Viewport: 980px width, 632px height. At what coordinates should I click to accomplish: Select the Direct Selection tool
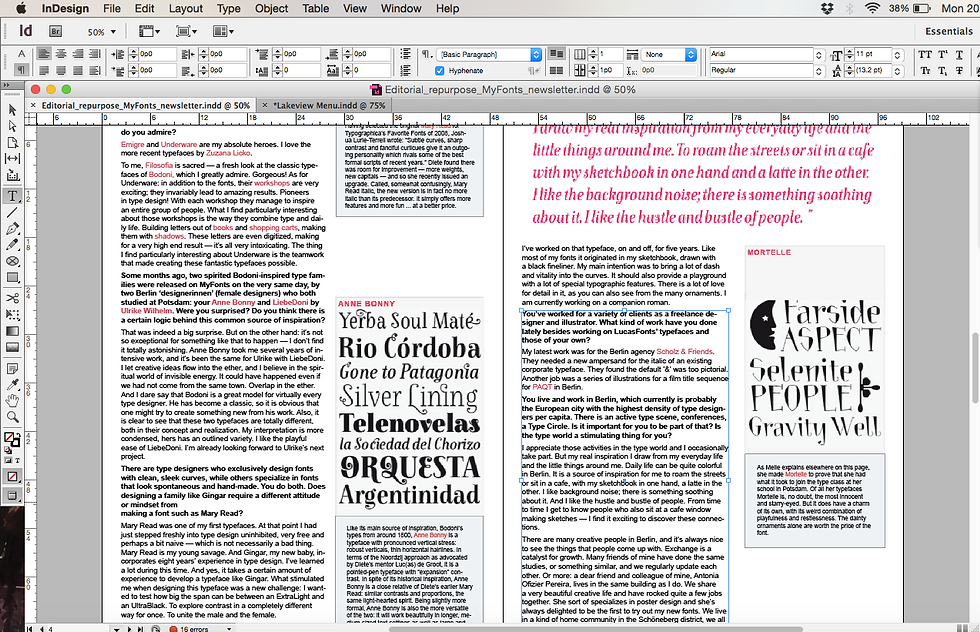(x=12, y=126)
